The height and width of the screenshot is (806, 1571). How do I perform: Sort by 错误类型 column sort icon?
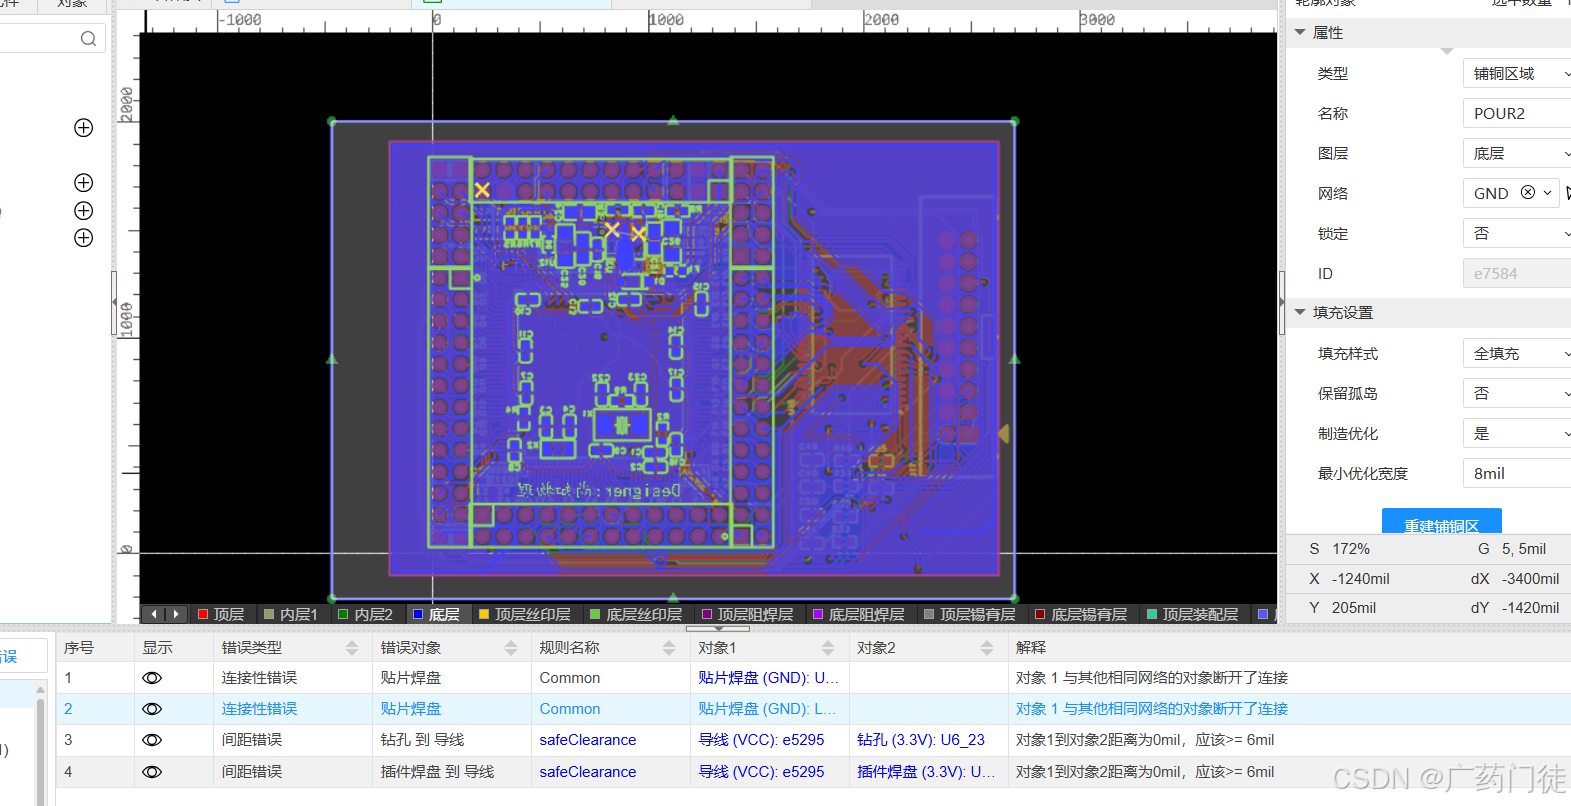pos(352,648)
